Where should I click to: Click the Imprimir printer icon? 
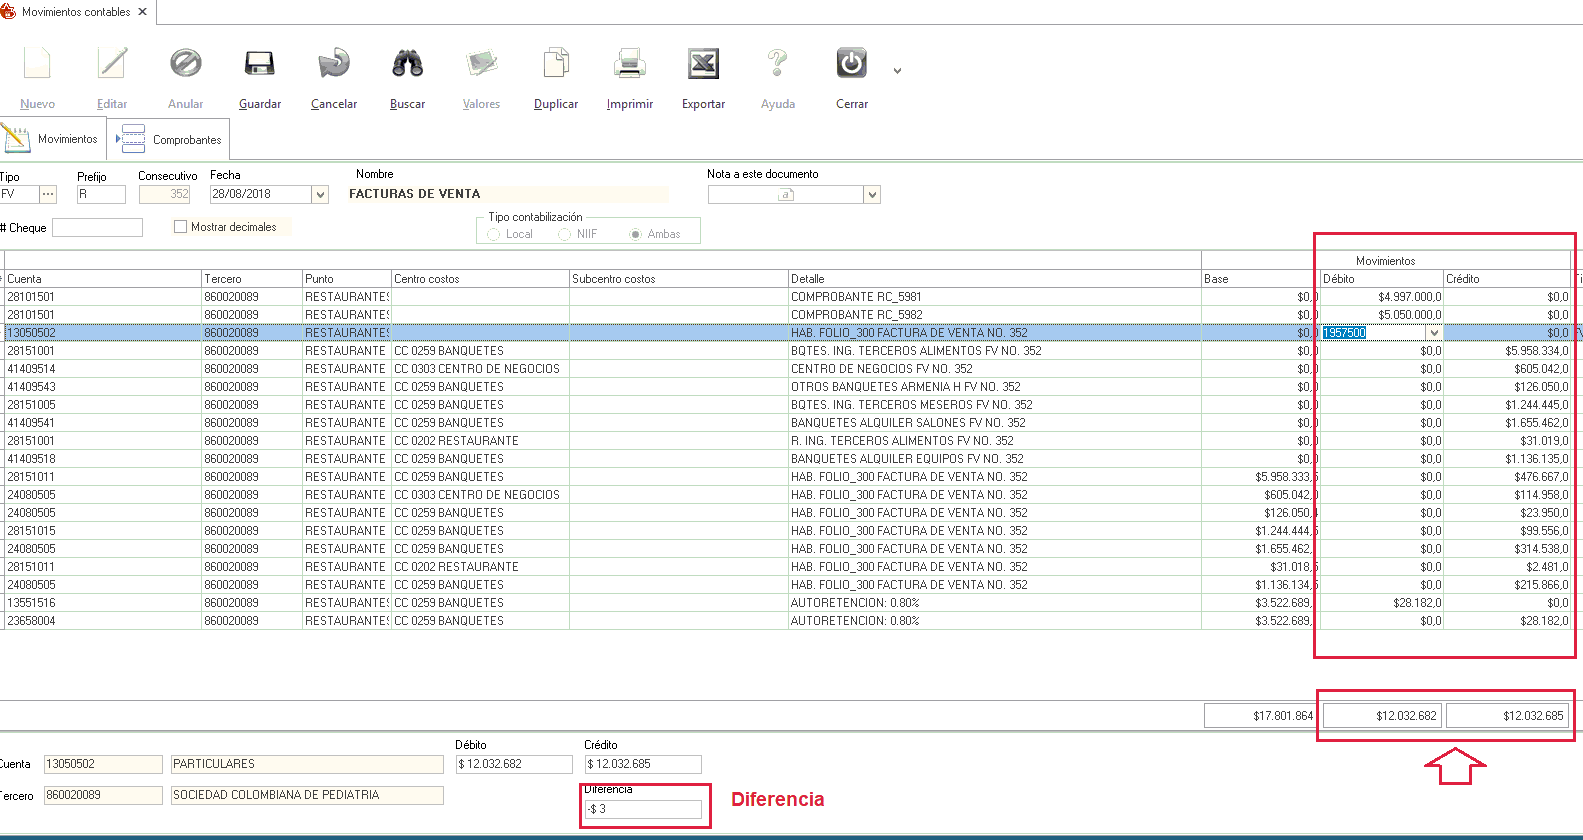[629, 64]
